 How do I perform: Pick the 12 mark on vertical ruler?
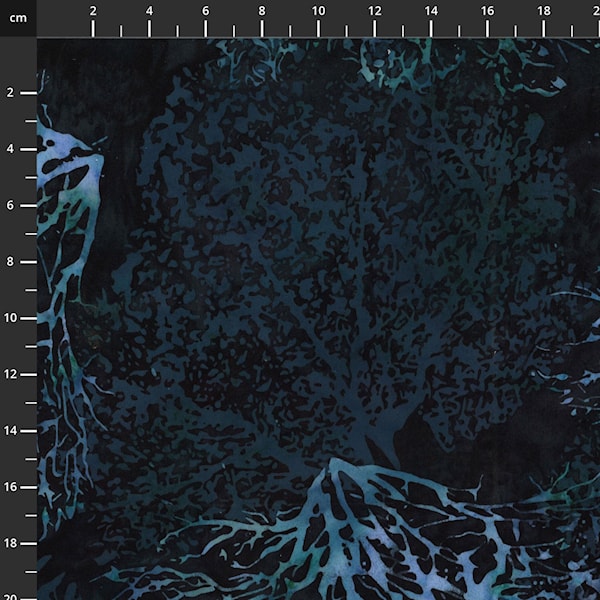pos(10,374)
